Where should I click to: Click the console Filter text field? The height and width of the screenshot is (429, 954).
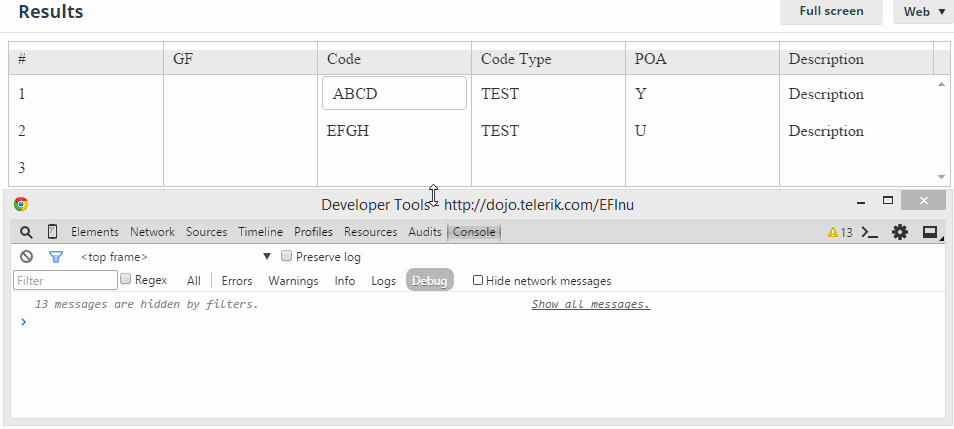(x=65, y=281)
